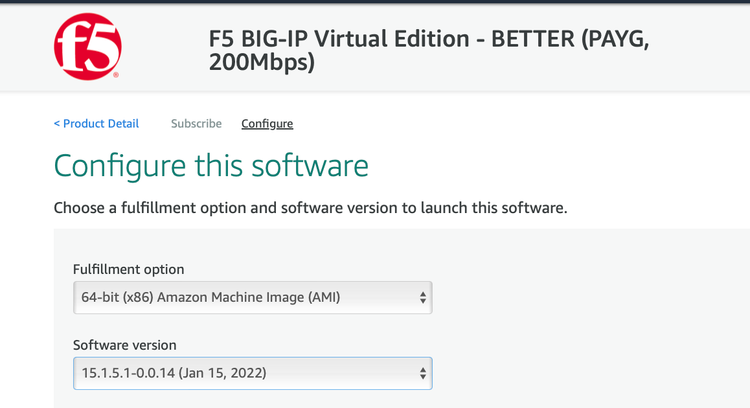Go back to Product Detail
This screenshot has width=750, height=408.
pos(100,124)
